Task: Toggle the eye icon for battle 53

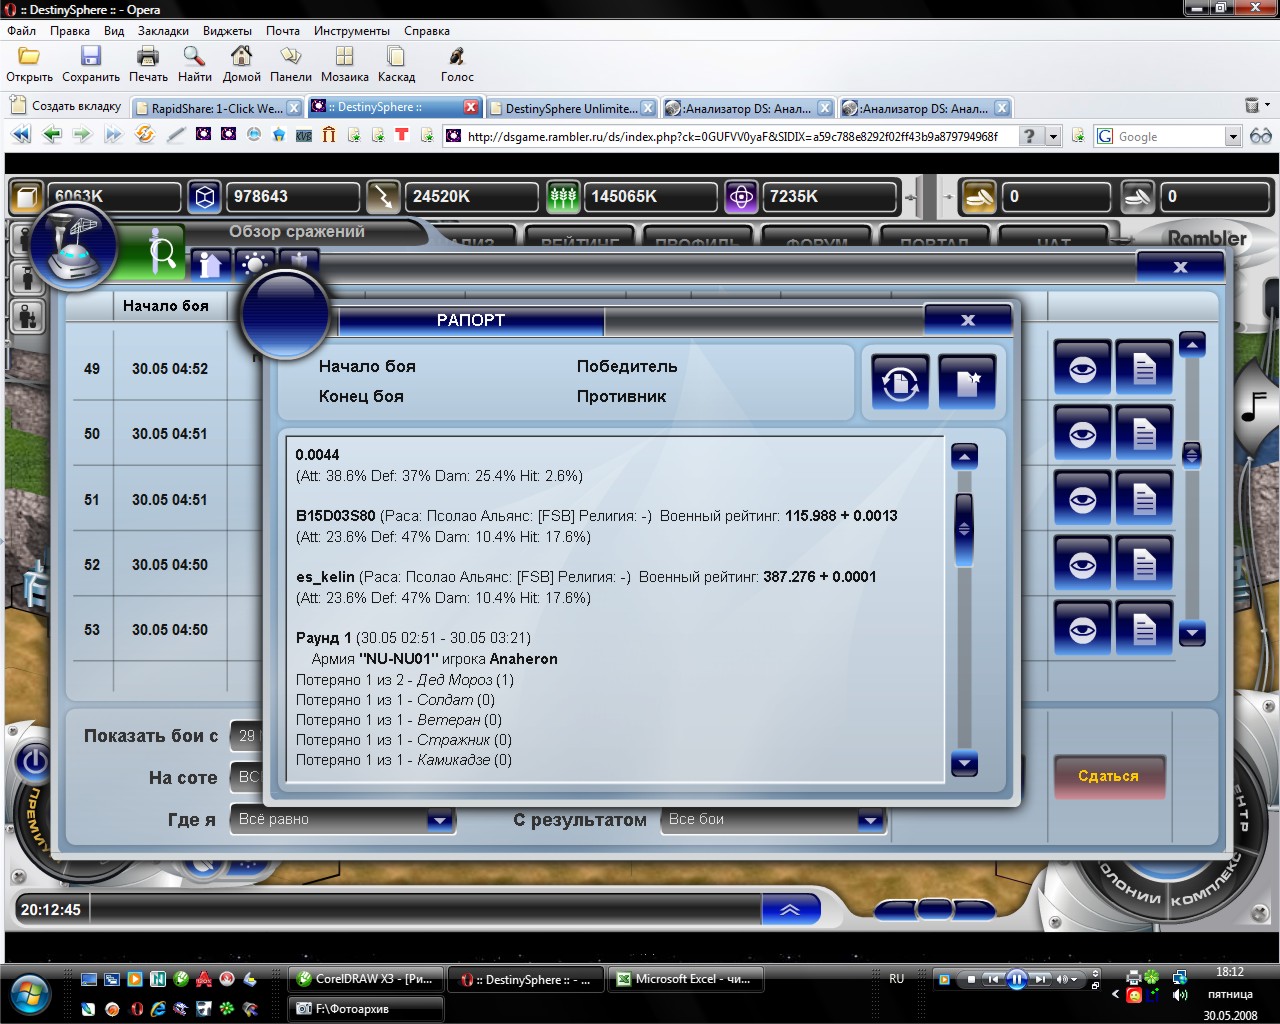Action: [x=1082, y=630]
